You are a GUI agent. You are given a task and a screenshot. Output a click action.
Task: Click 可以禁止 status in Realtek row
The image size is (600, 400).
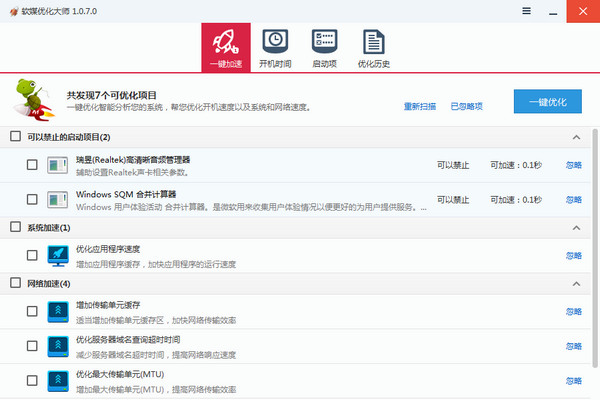(x=453, y=165)
